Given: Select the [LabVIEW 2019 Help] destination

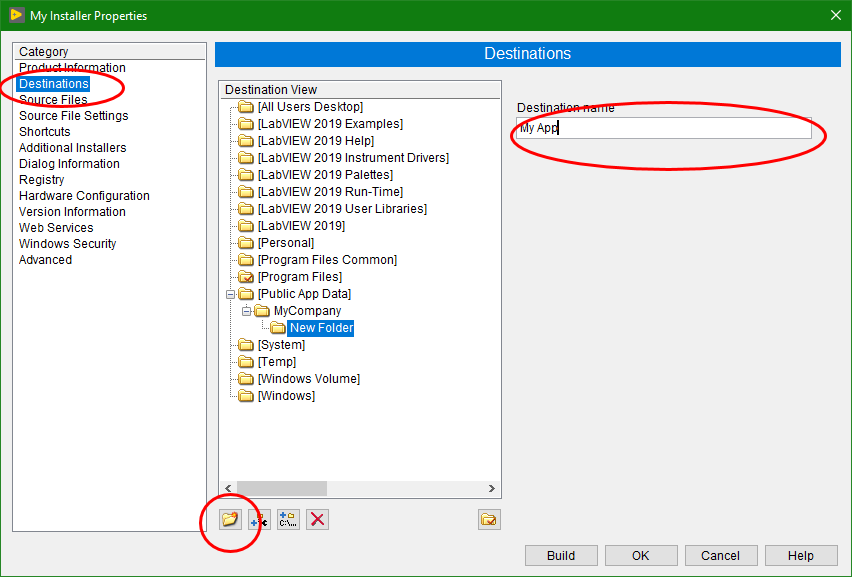Looking at the screenshot, I should click(316, 141).
